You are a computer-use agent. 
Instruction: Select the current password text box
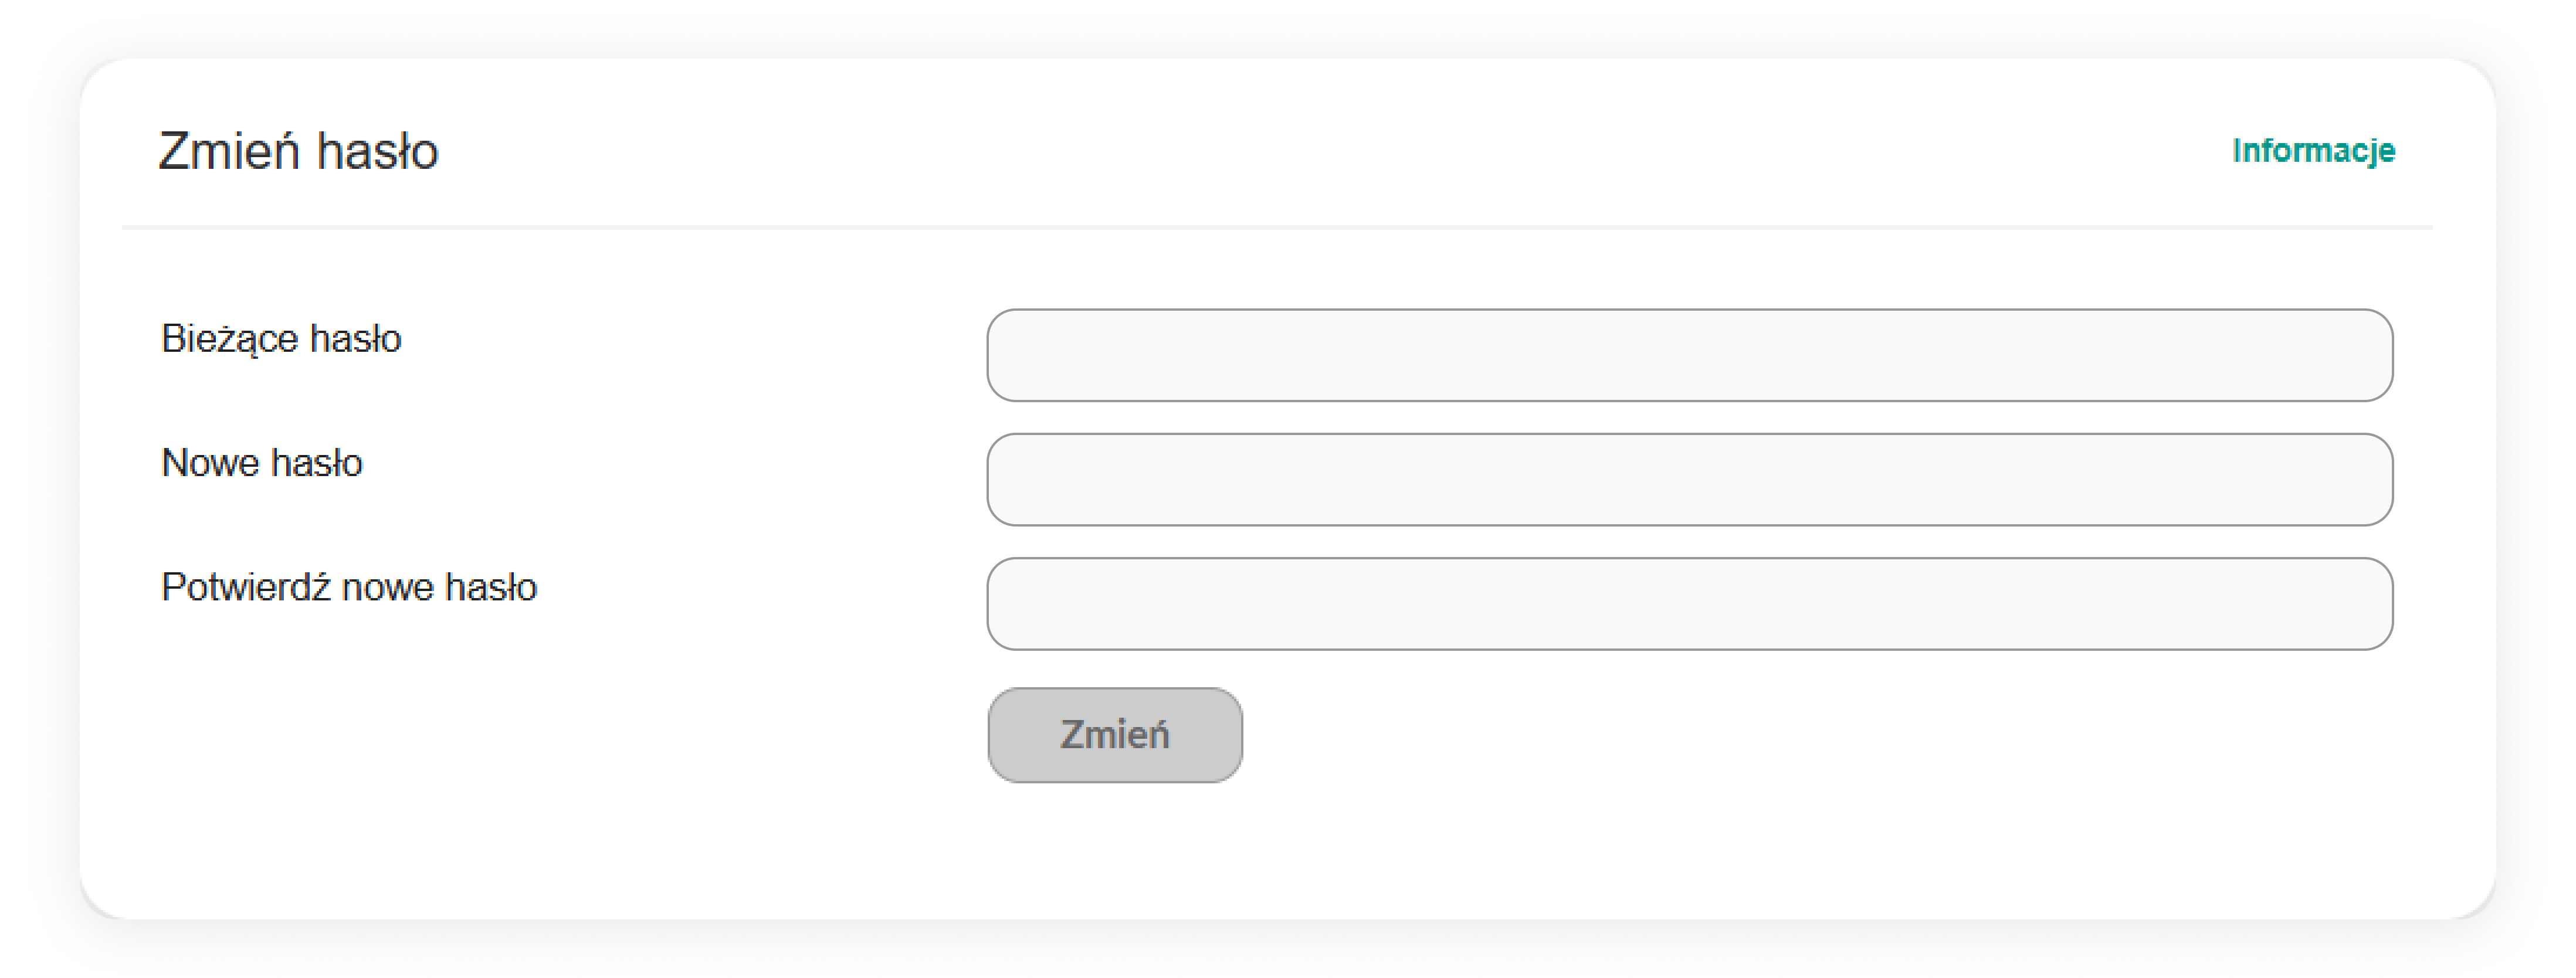(x=1689, y=355)
